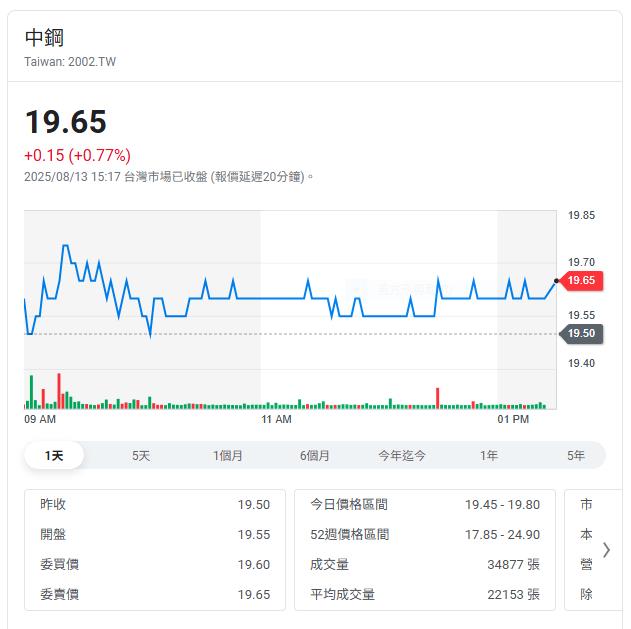Switch chart to 5天 range
631x629 pixels.
pyautogui.click(x=141, y=456)
